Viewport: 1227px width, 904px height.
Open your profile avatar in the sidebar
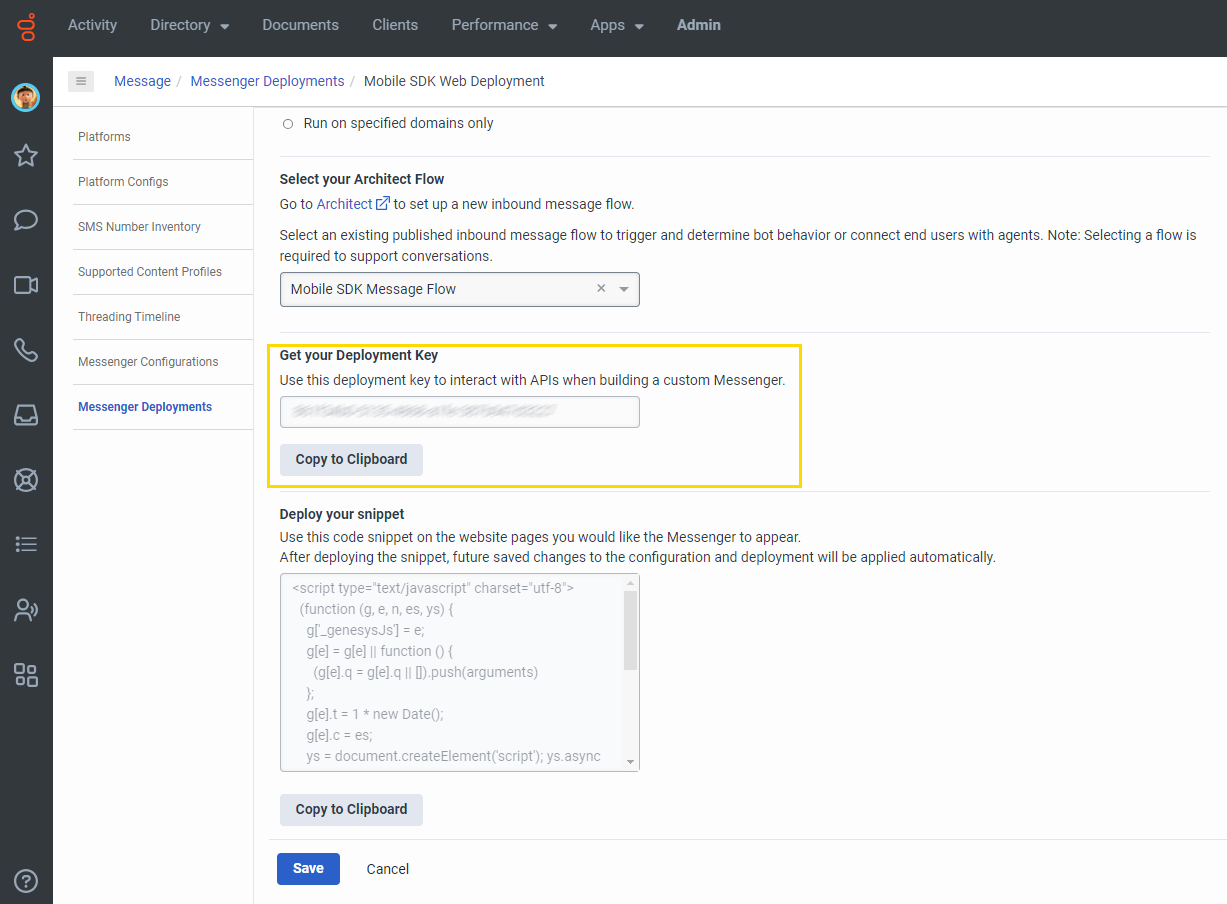coord(26,97)
